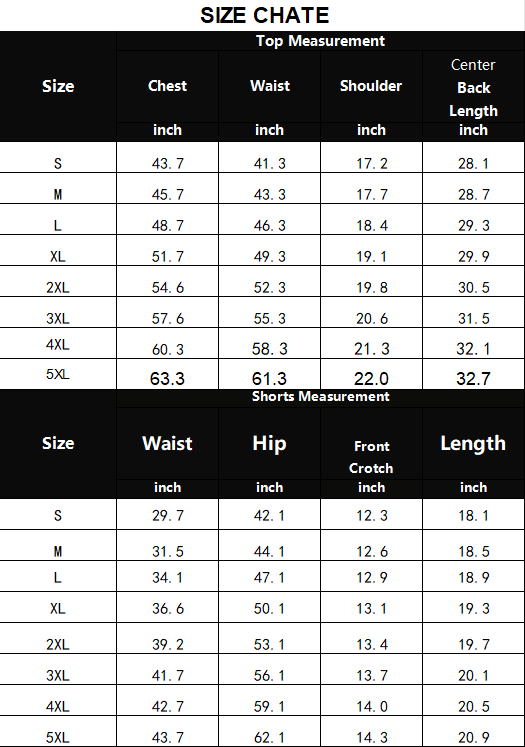This screenshot has width=525, height=747.
Task: Click the SIZE CHATE title text
Action: 264,15
